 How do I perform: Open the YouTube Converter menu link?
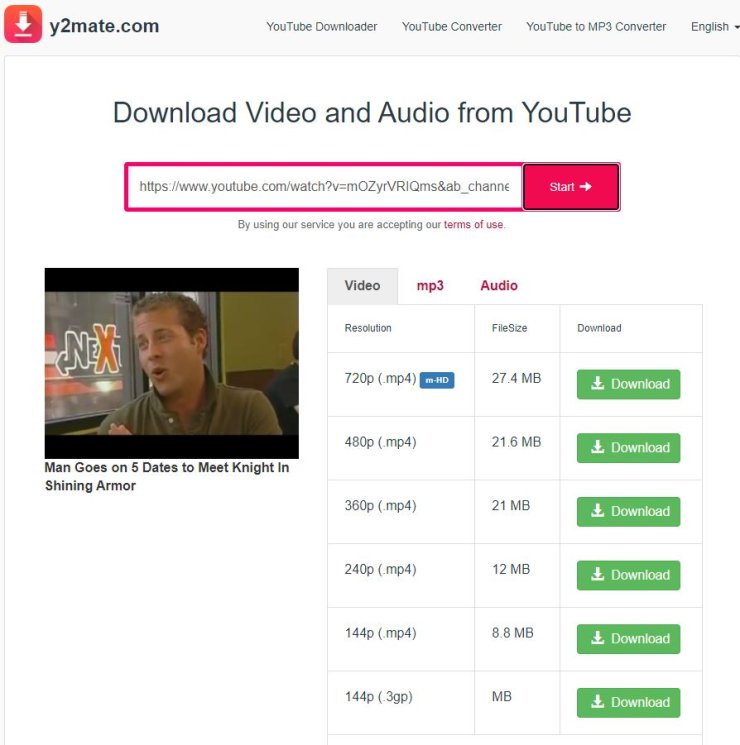pyautogui.click(x=452, y=27)
